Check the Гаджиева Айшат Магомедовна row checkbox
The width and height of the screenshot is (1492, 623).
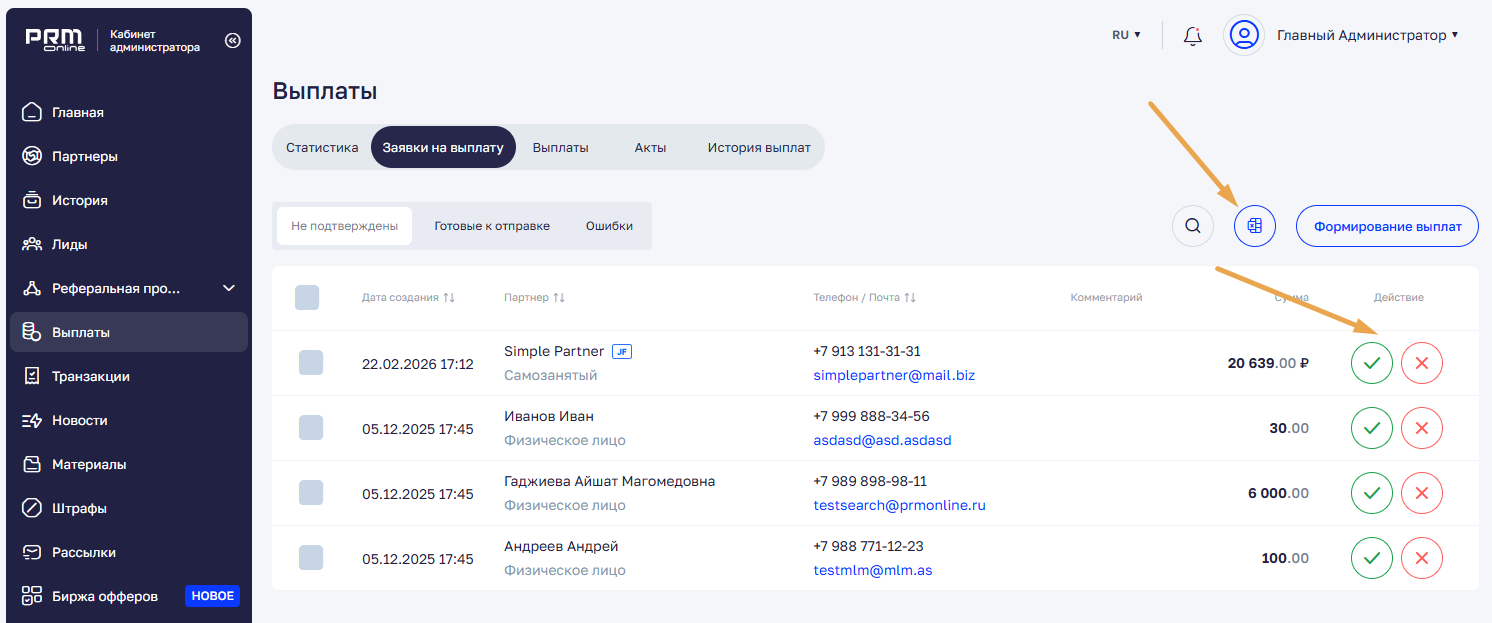click(x=311, y=493)
